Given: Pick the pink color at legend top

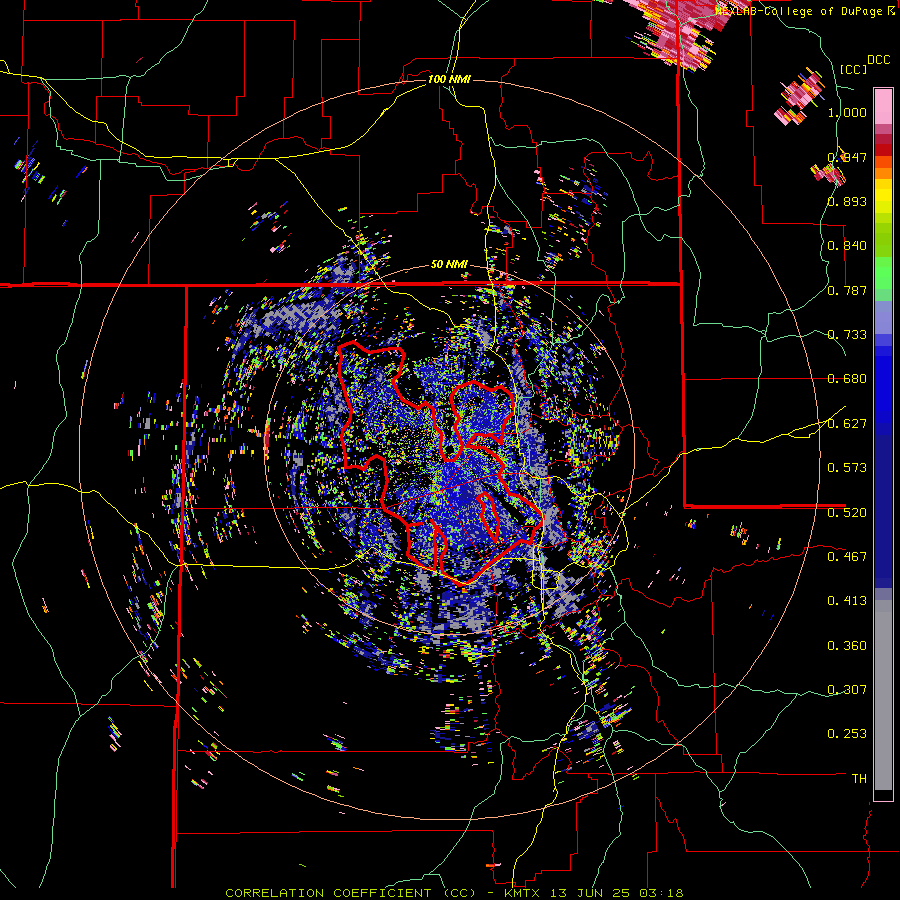Looking at the screenshot, I should 883,106.
